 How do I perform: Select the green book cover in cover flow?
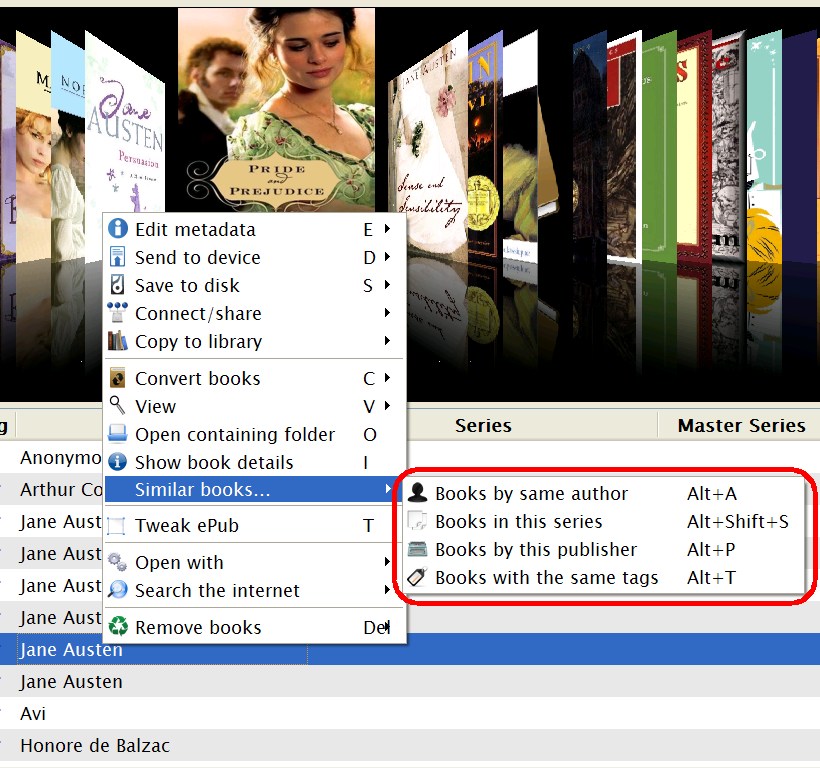pos(659,146)
